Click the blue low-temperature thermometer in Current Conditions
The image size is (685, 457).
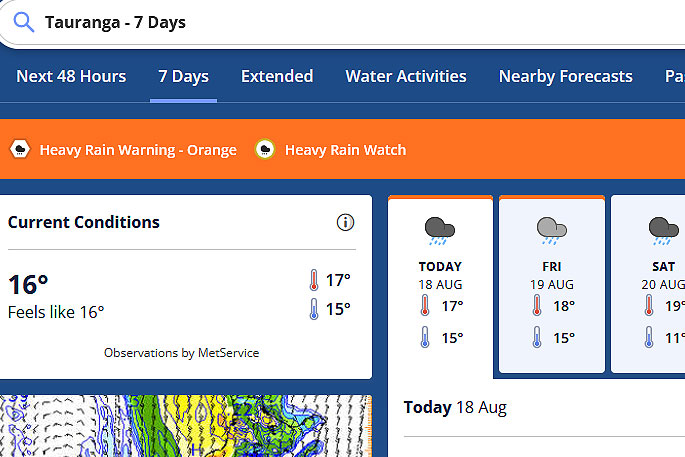click(x=314, y=309)
